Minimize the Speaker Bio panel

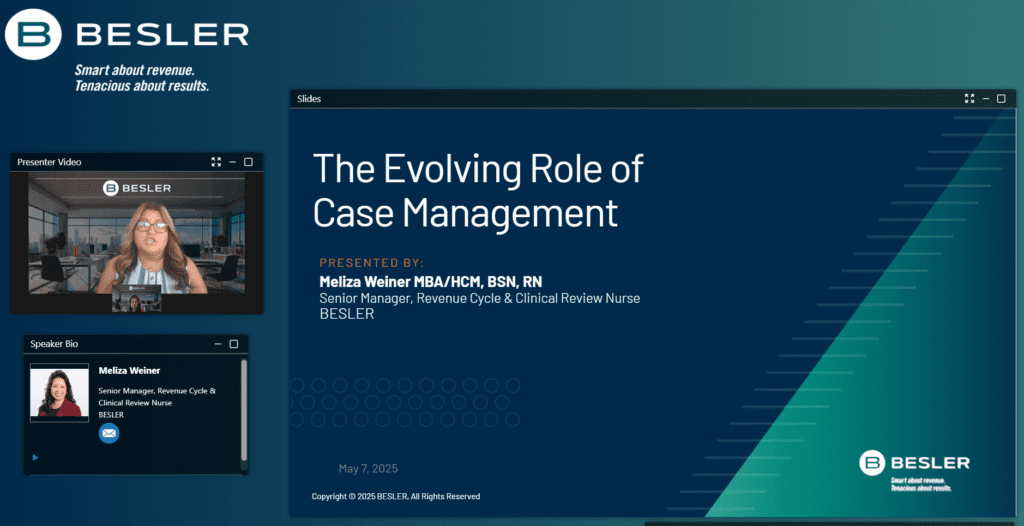pos(218,344)
